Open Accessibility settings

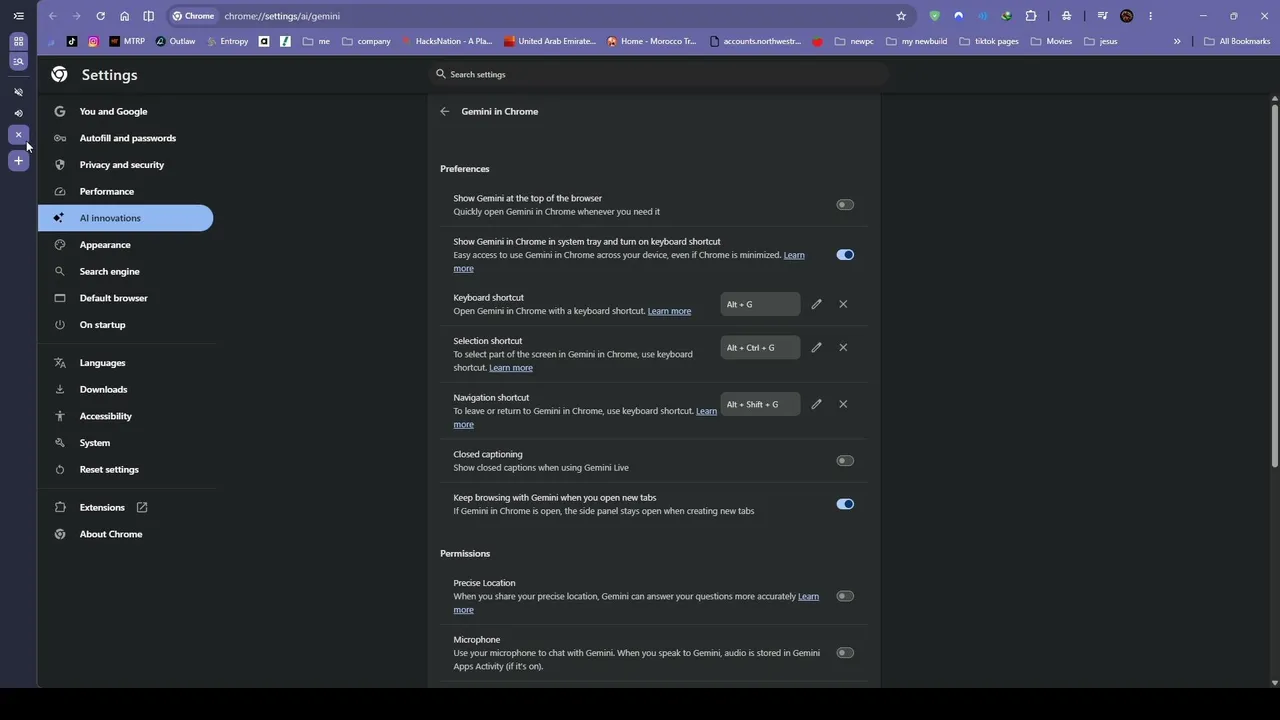pos(125,416)
